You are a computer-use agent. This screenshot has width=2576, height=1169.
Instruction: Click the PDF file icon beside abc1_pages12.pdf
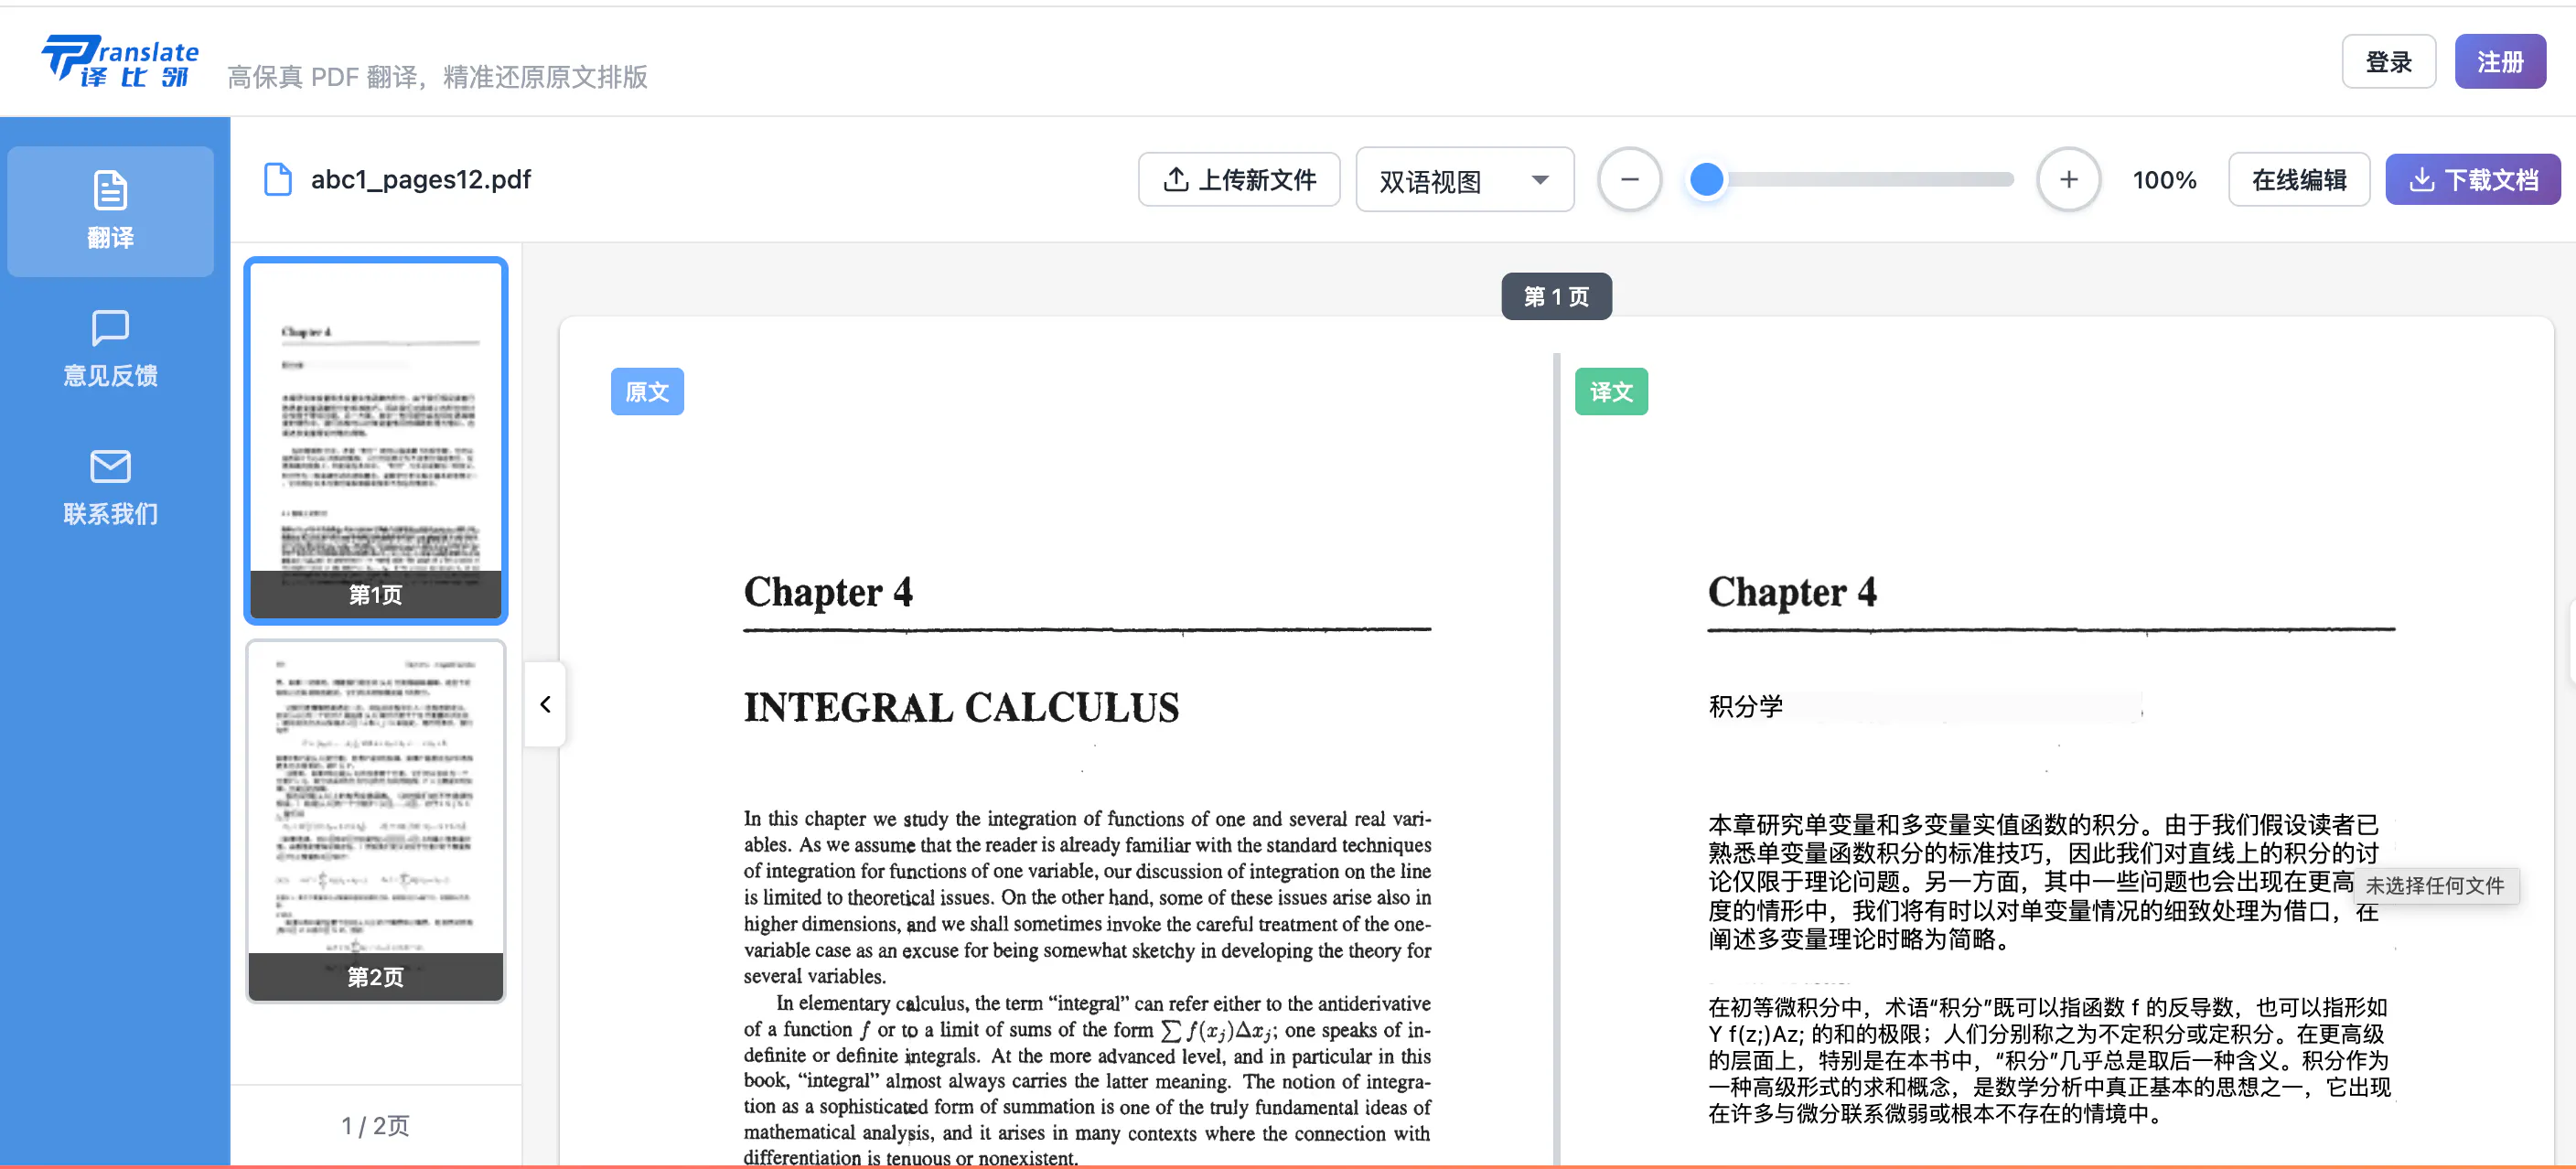pos(277,180)
